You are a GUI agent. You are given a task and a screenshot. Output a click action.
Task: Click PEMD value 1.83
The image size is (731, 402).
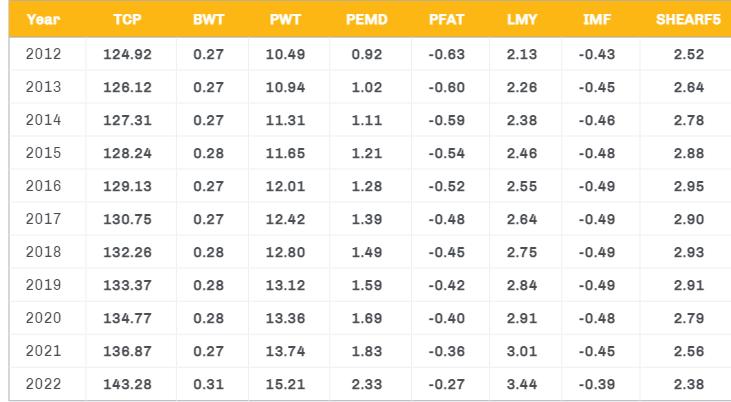pyautogui.click(x=365, y=351)
